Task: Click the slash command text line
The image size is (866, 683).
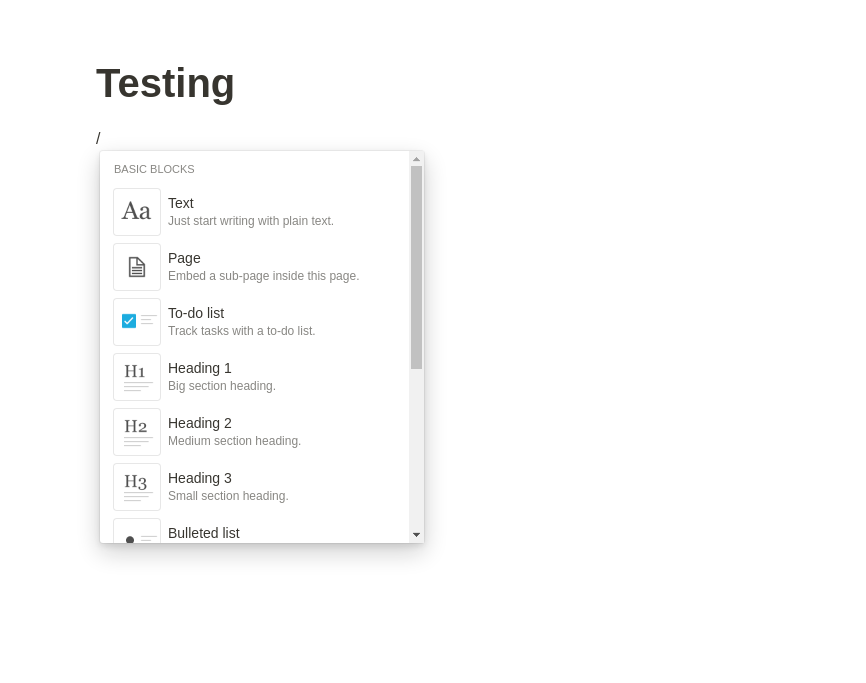Action: pos(99,138)
